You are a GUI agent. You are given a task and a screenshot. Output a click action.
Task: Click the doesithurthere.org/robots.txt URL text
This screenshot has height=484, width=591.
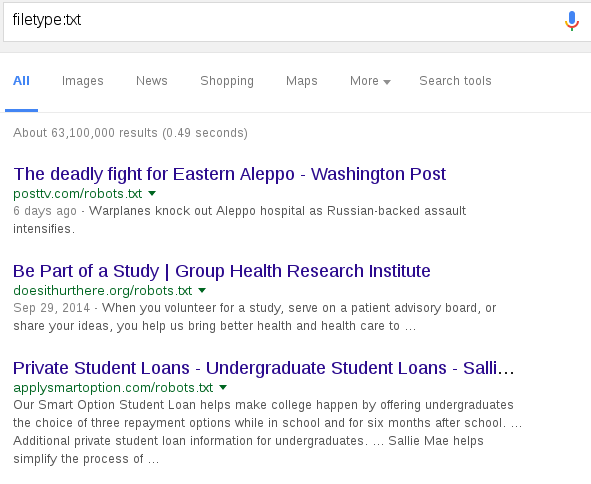coord(103,290)
